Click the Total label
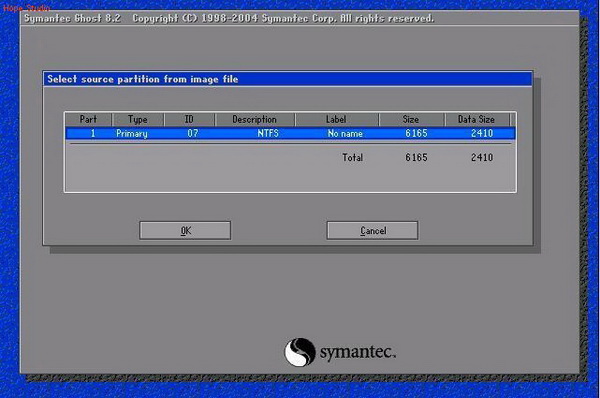600x398 pixels. (x=352, y=157)
